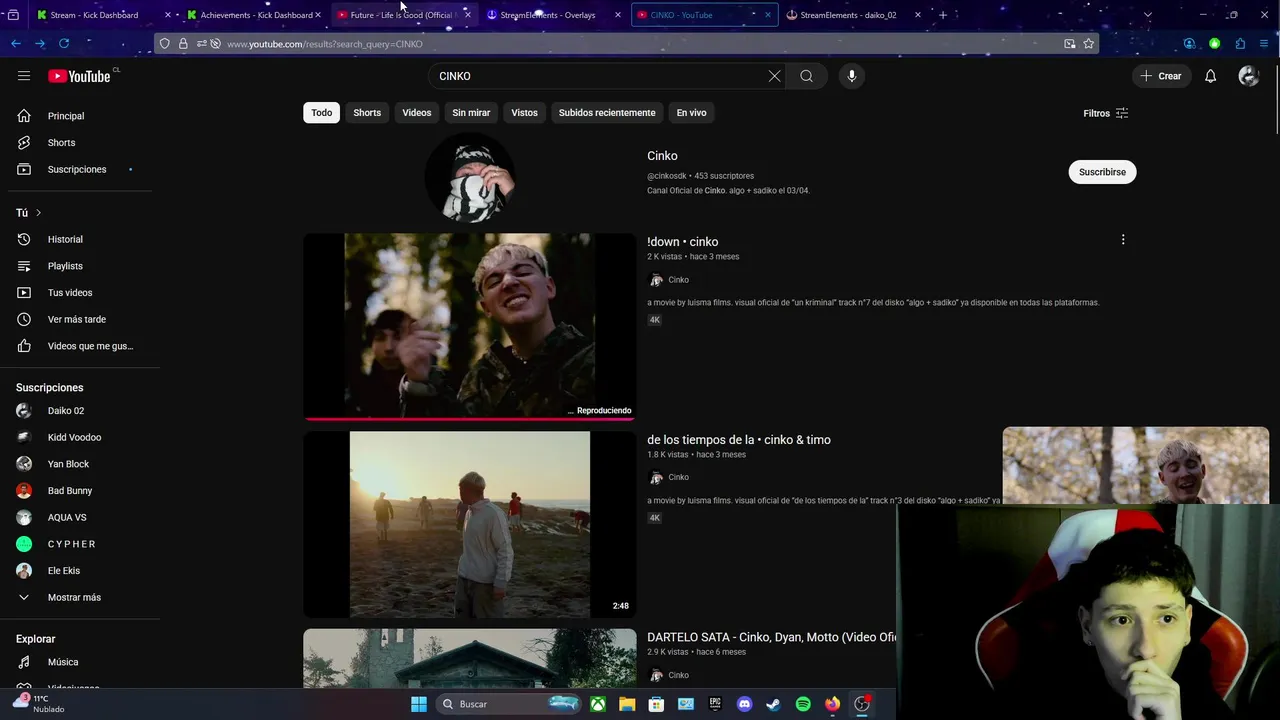The image size is (1280, 720).
Task: Select the Todo filter chip
Action: (321, 113)
